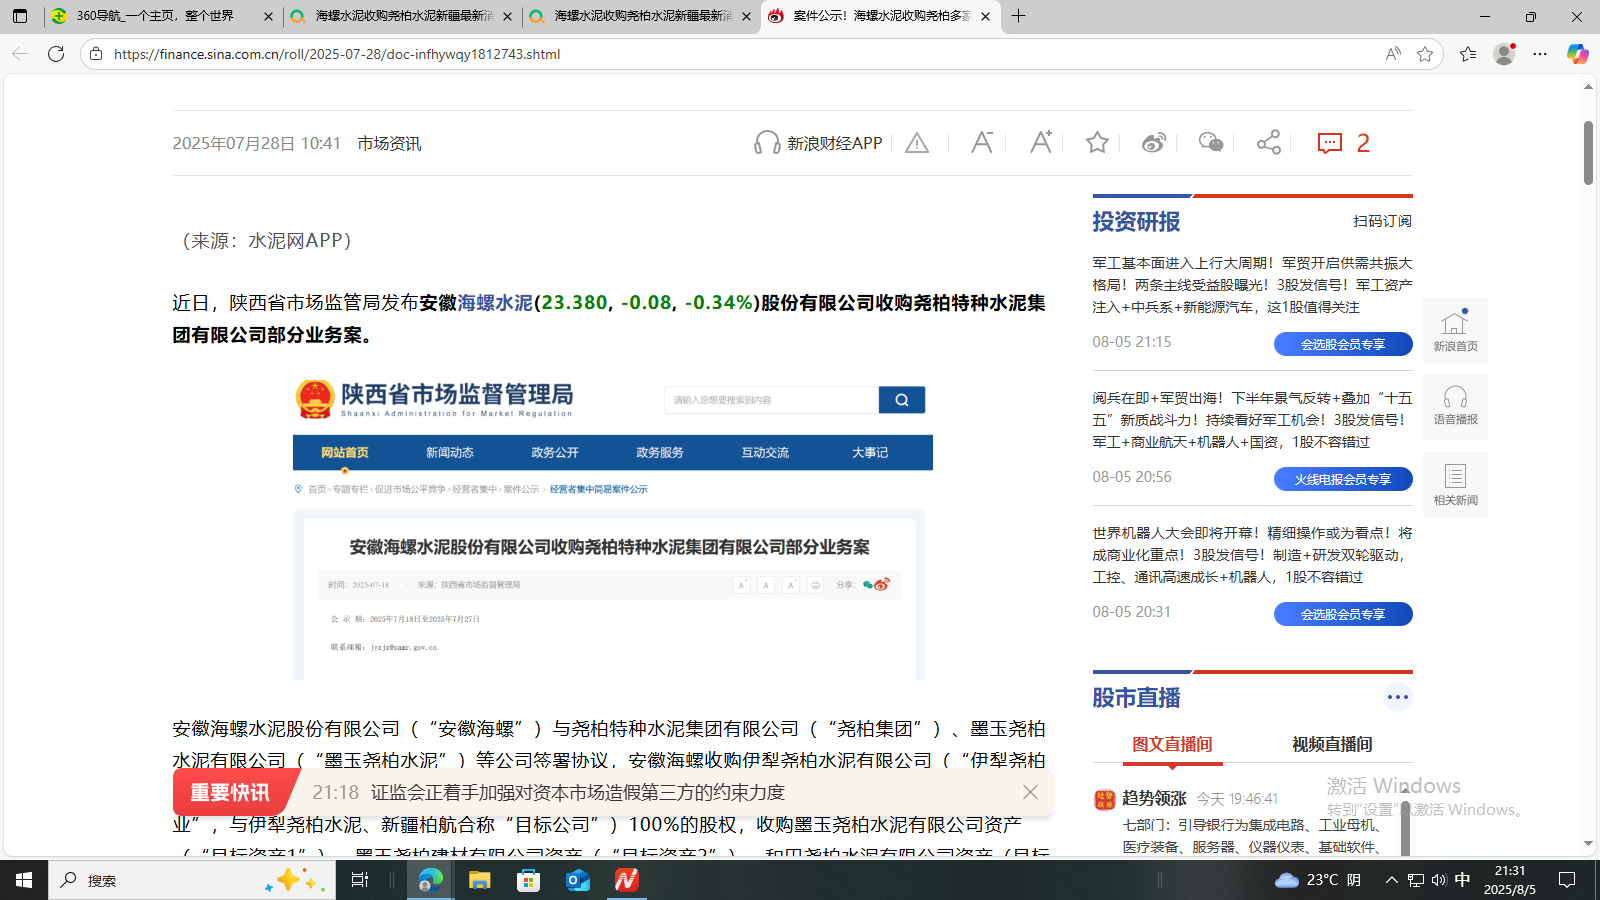Share article to Weibo icon
Screen dimensions: 1600x900
coord(1153,143)
